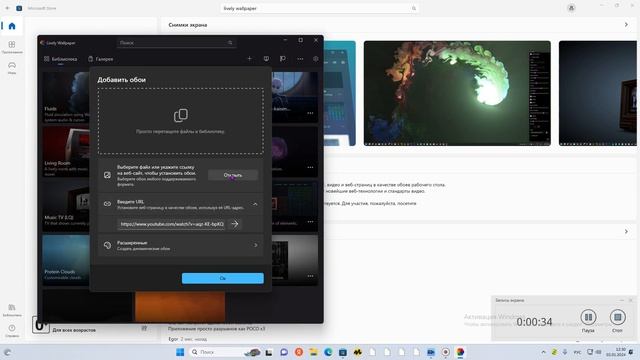View the dark rightmost Store screenshot
The height and width of the screenshot is (360, 640).
[598, 93]
